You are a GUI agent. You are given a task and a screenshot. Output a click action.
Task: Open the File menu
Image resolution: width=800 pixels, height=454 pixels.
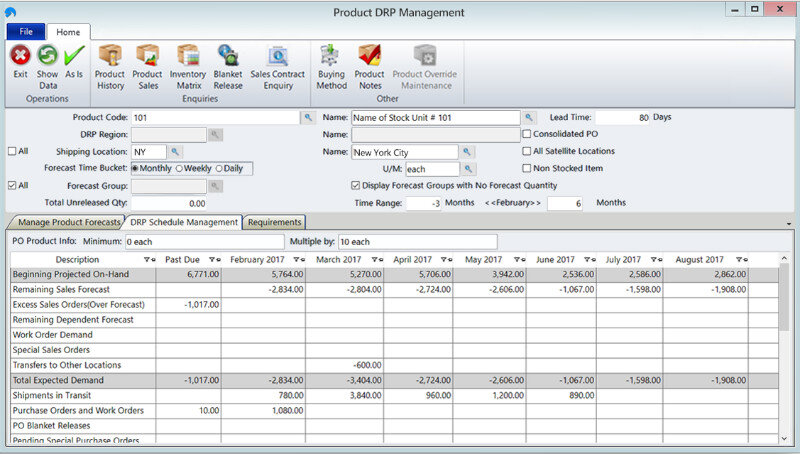(x=25, y=32)
